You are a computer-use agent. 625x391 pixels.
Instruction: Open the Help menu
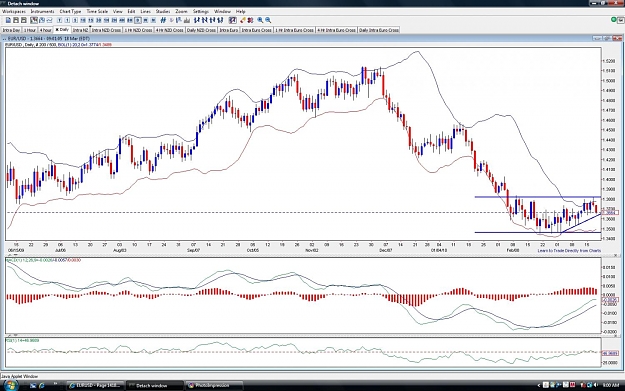click(x=240, y=12)
